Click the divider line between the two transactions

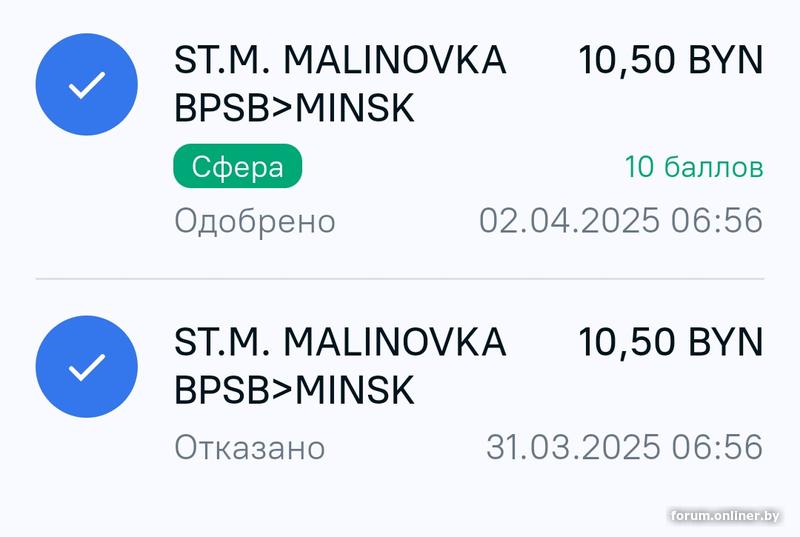(400, 278)
